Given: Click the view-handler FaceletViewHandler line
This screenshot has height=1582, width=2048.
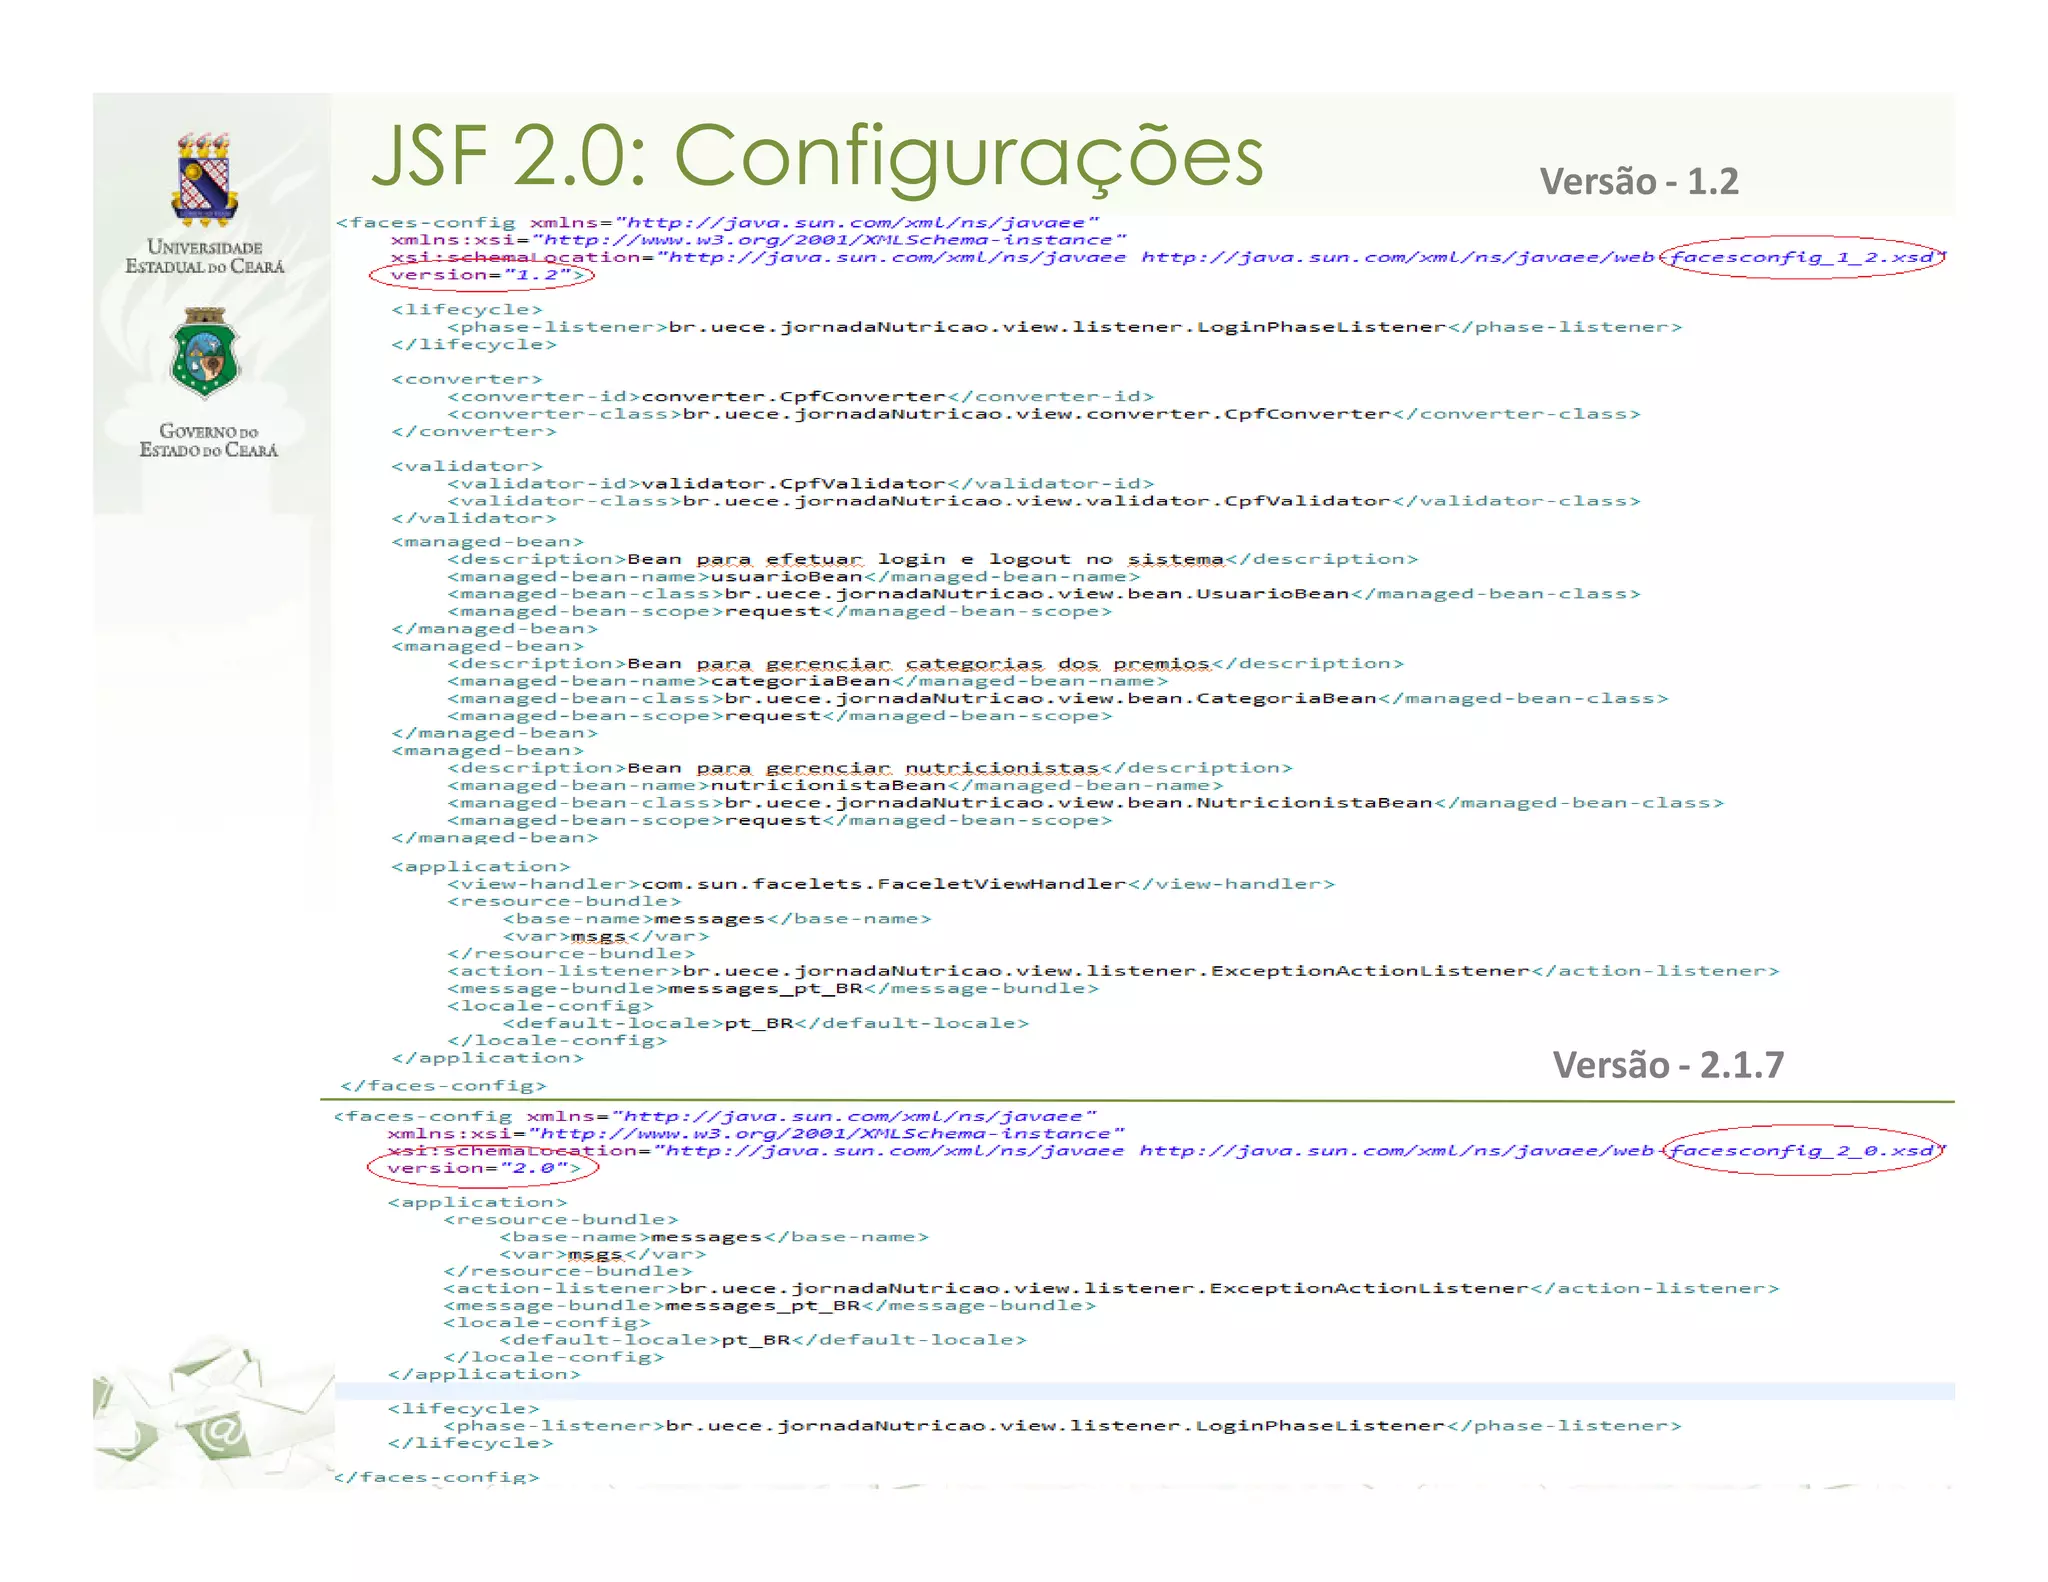Looking at the screenshot, I should pyautogui.click(x=890, y=884).
